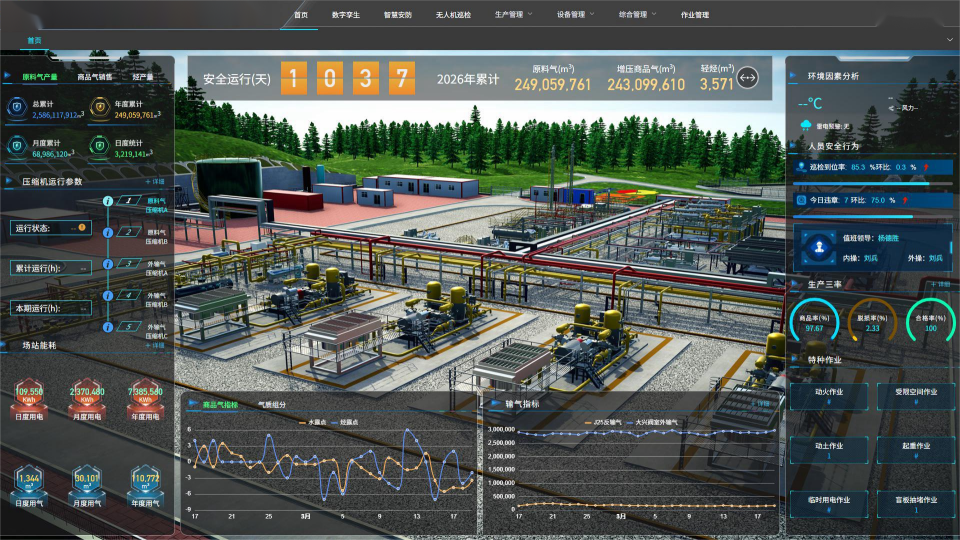The image size is (960, 540).
Task: Click the info icon for compressor 1
Action: 107,202
